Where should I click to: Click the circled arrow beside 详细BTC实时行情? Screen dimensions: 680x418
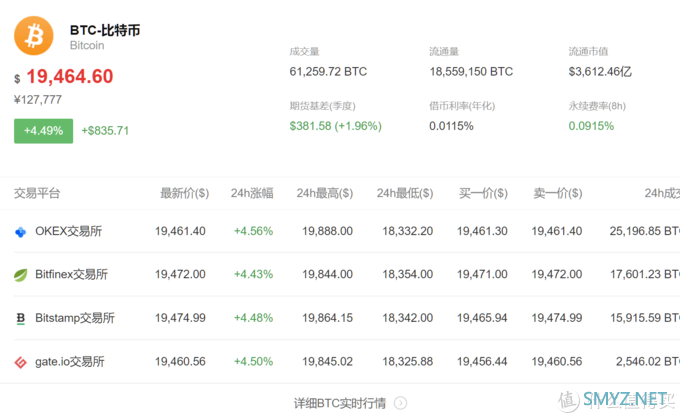(x=400, y=403)
